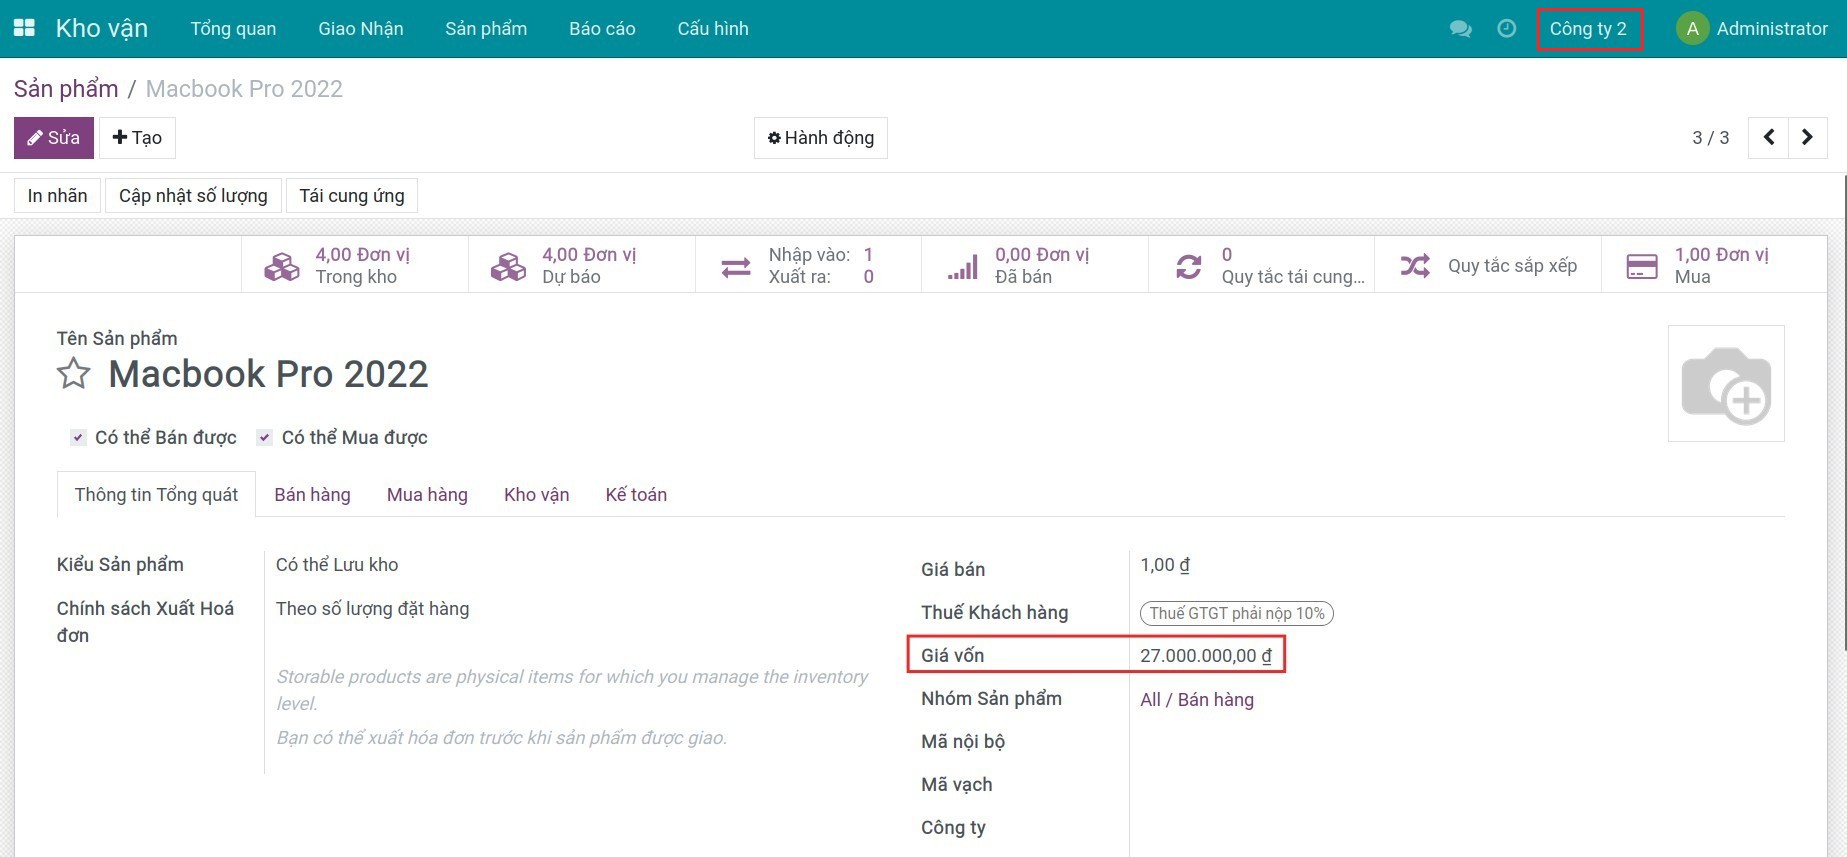The image size is (1847, 857).
Task: Open the Báo cáo menu
Action: point(602,29)
